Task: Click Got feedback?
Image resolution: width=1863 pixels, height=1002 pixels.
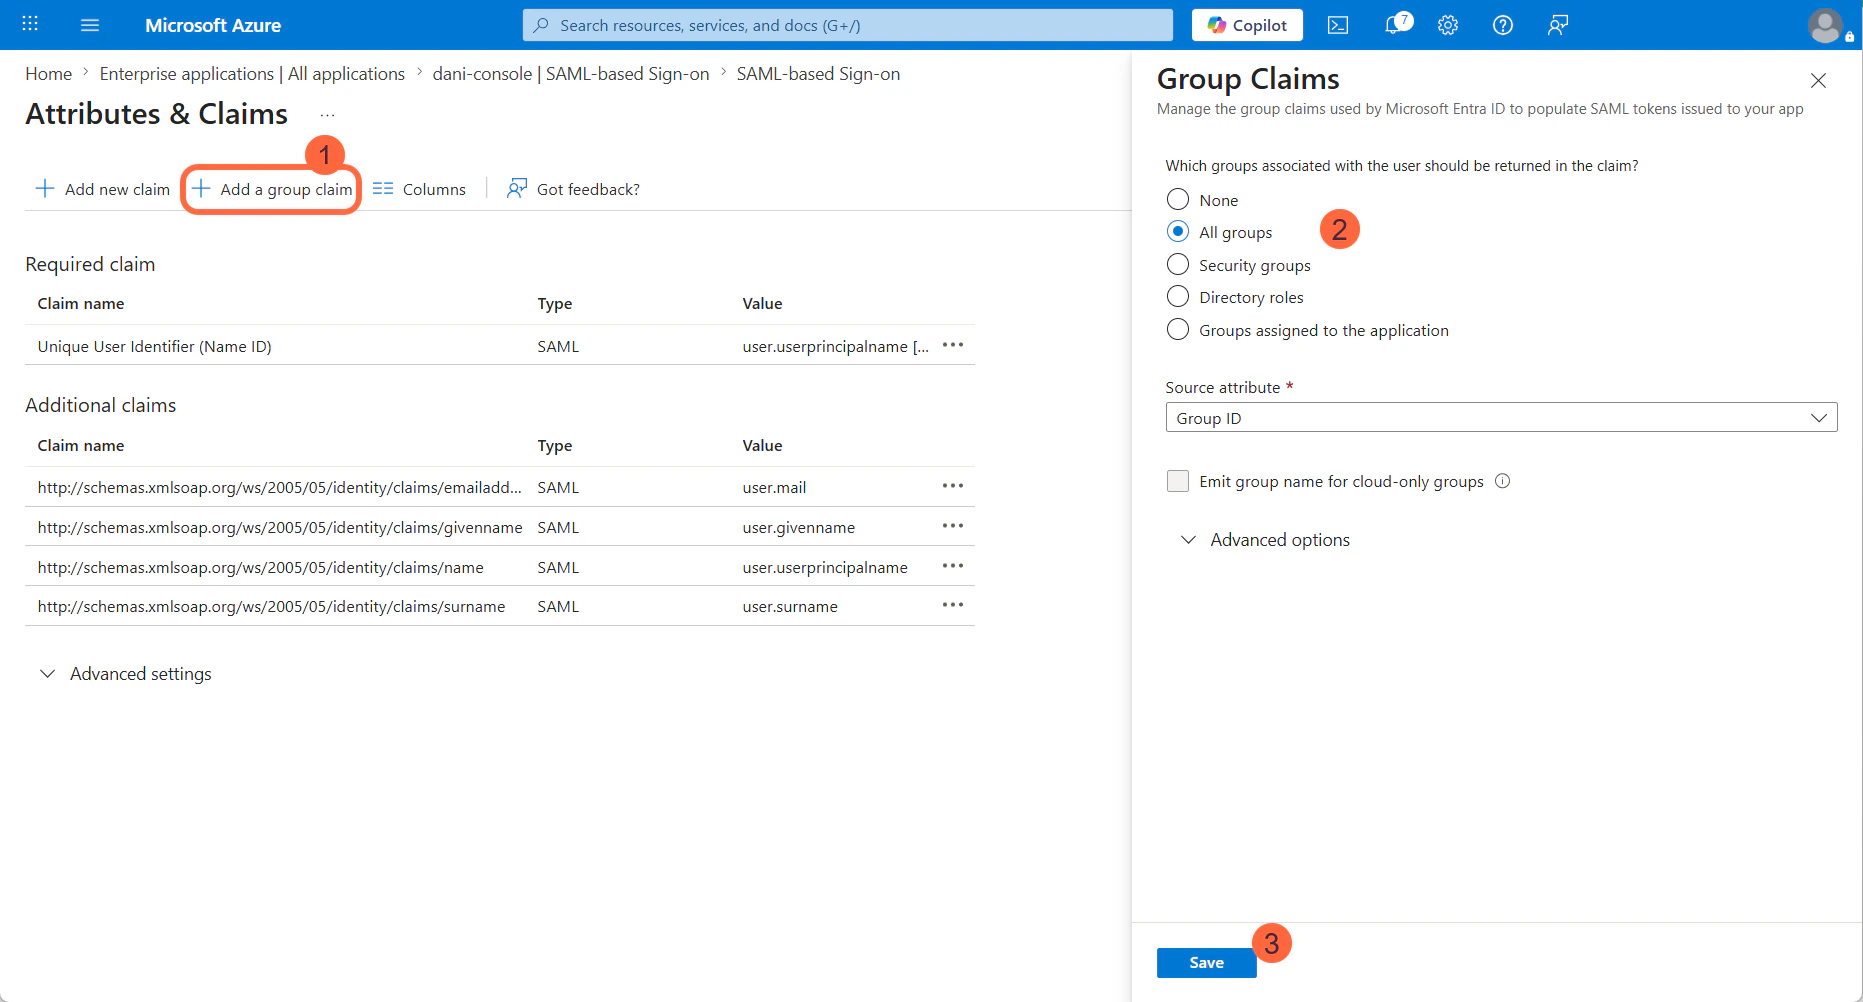Action: [573, 189]
